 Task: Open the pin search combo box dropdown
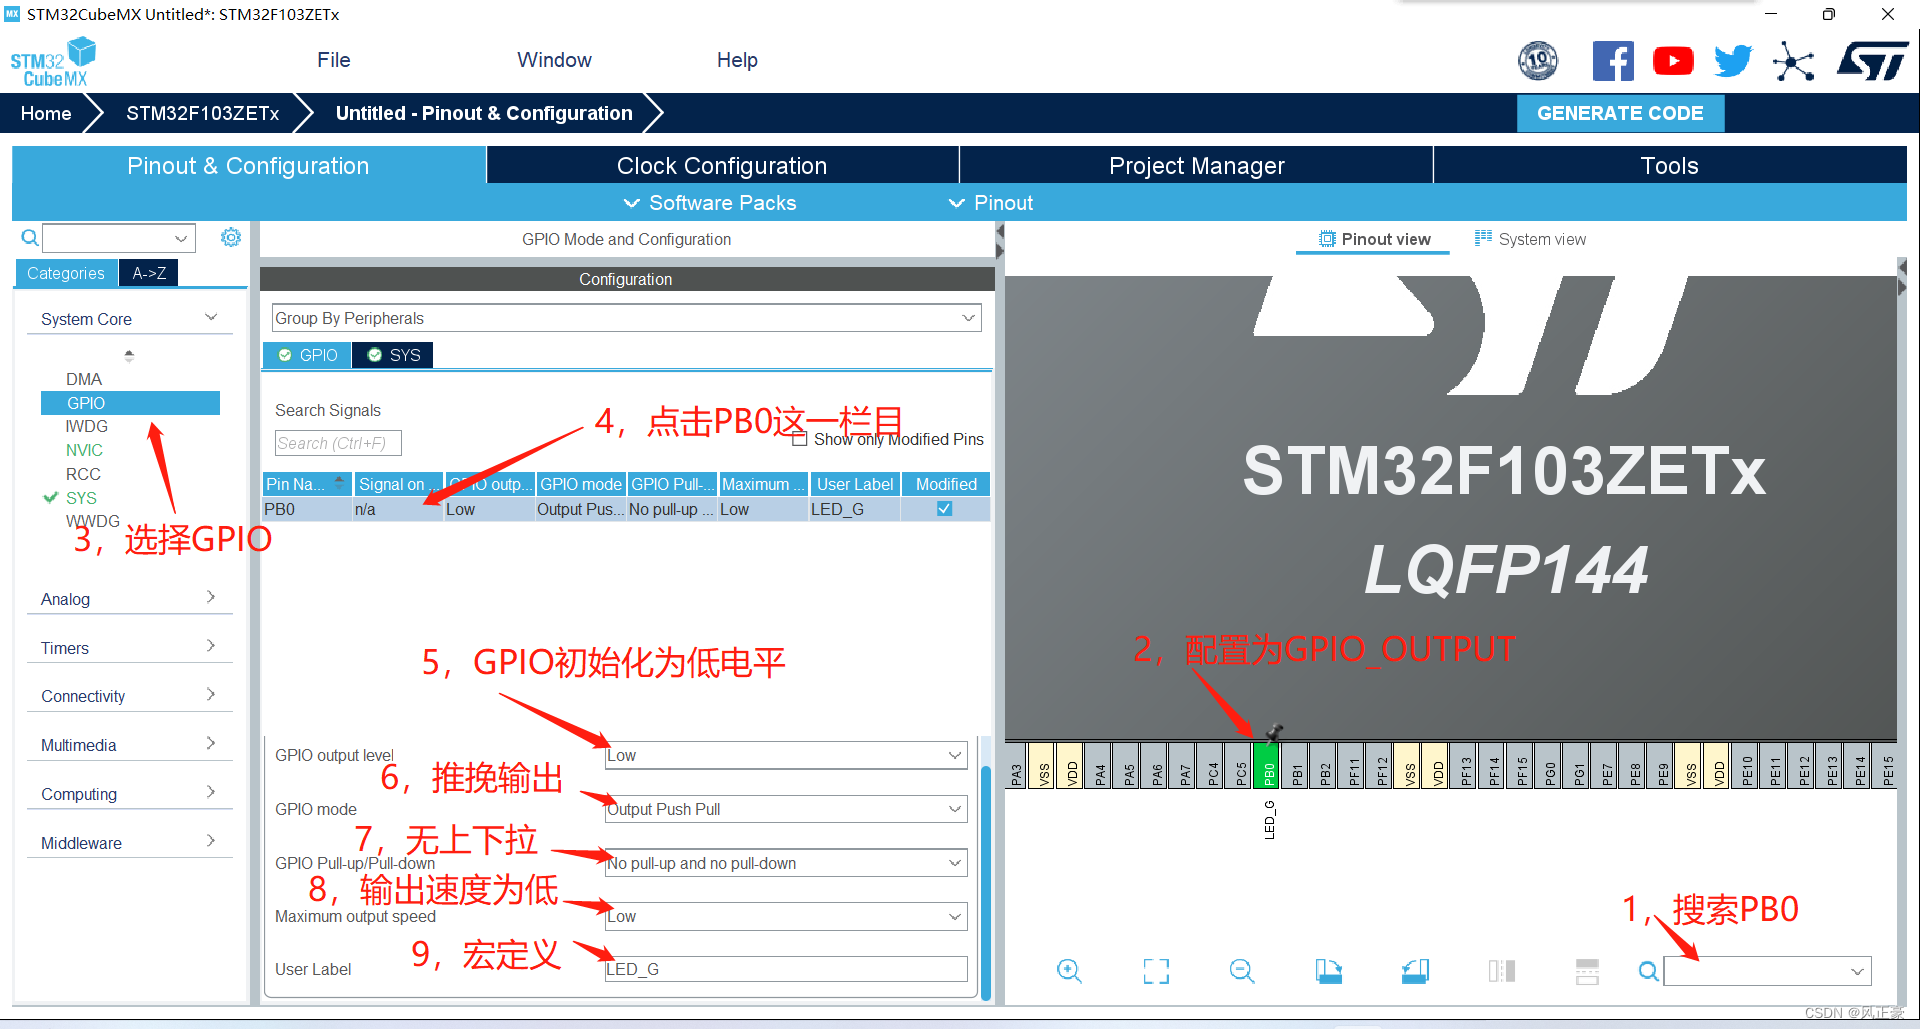tap(1857, 971)
